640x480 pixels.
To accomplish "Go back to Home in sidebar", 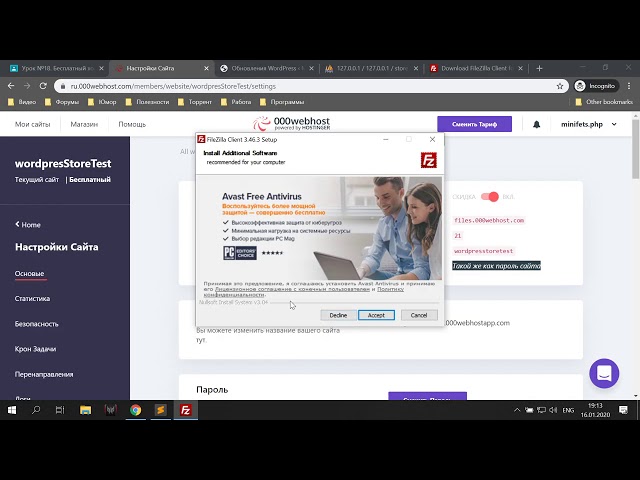I will (28, 224).
